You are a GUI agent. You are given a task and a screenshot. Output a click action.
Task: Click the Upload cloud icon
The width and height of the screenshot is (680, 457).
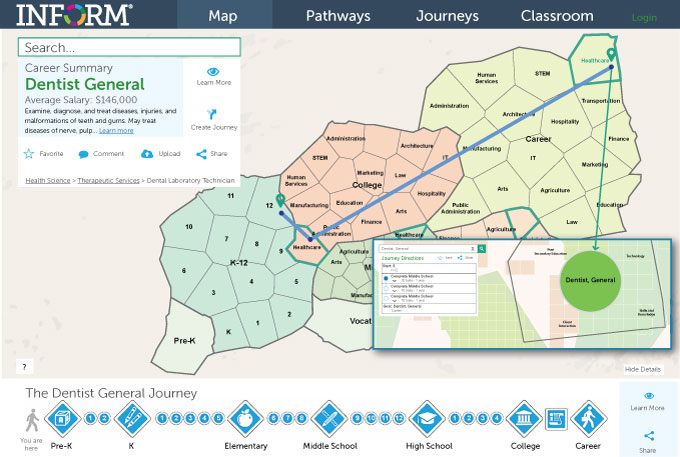[x=147, y=153]
